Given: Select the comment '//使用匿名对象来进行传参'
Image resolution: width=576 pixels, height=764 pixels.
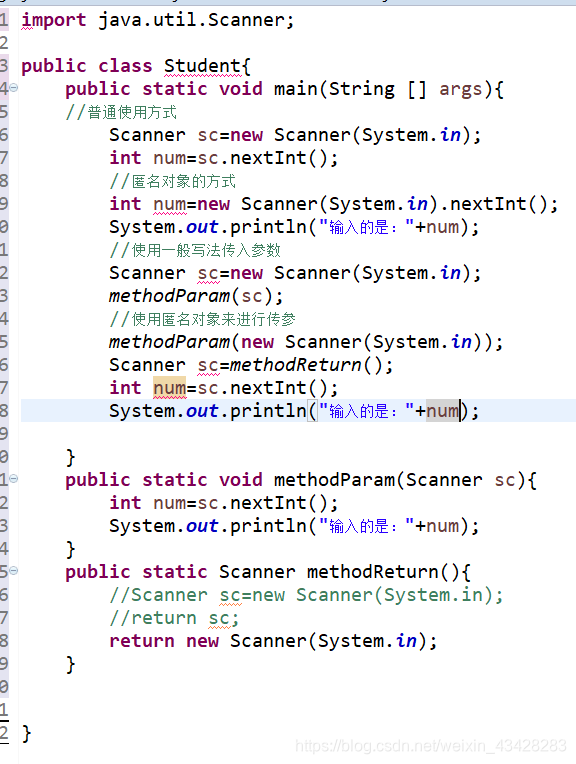Looking at the screenshot, I should [x=202, y=319].
